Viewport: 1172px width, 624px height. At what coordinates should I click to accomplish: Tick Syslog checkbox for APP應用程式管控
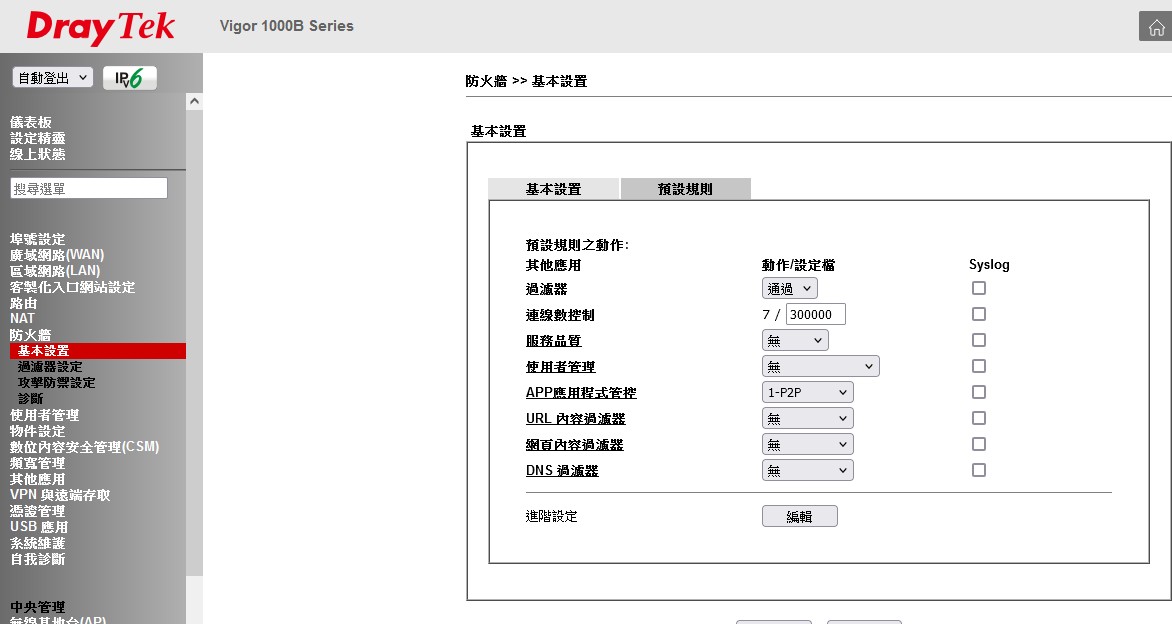click(x=978, y=392)
